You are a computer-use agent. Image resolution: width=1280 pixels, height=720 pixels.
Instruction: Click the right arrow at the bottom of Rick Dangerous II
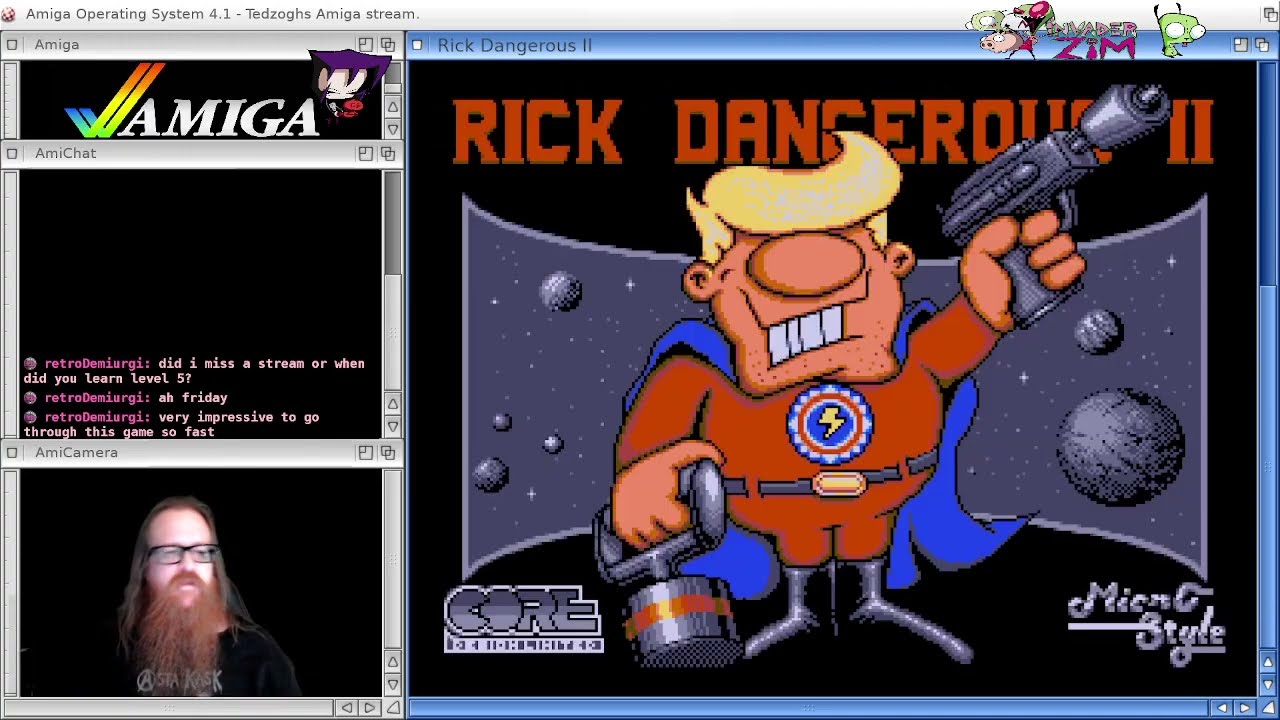[x=1245, y=708]
